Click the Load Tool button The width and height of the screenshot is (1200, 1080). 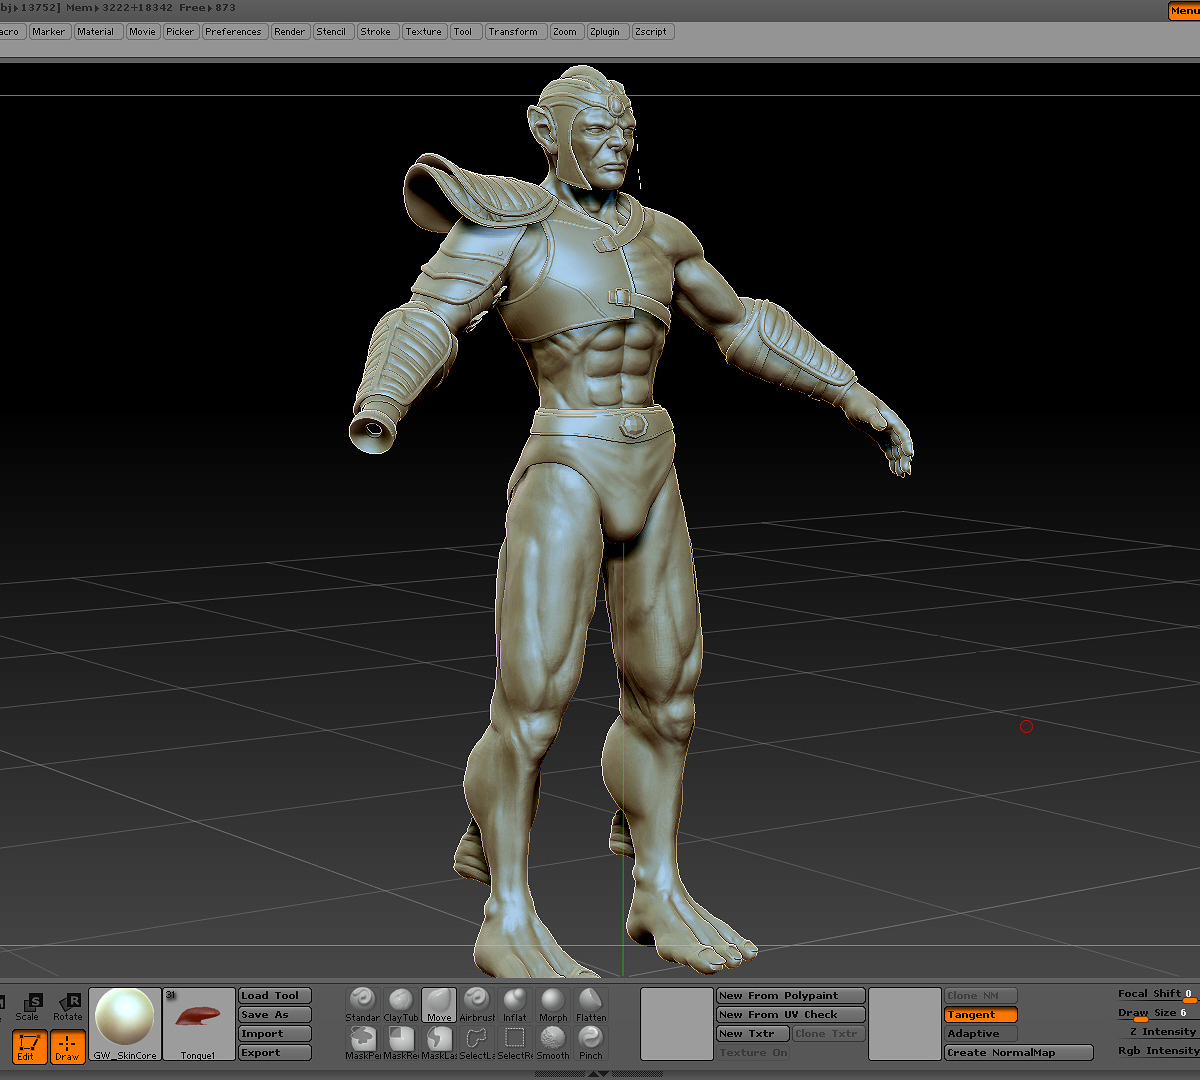pyautogui.click(x=275, y=996)
